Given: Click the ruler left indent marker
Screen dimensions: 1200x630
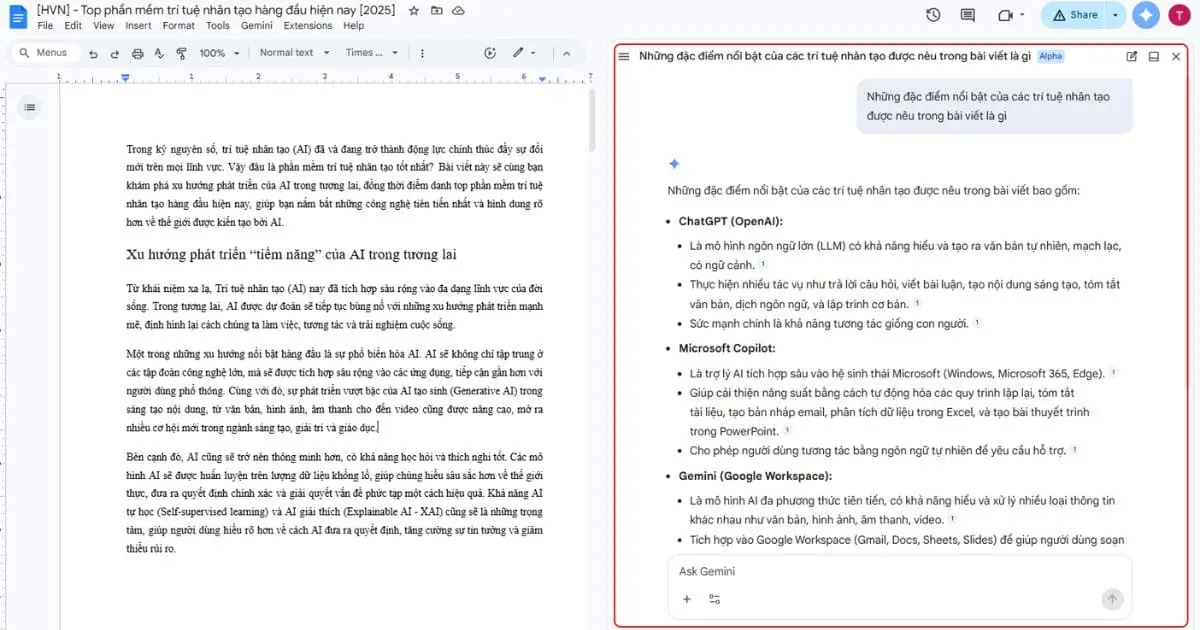Looking at the screenshot, I should click(x=125, y=77).
